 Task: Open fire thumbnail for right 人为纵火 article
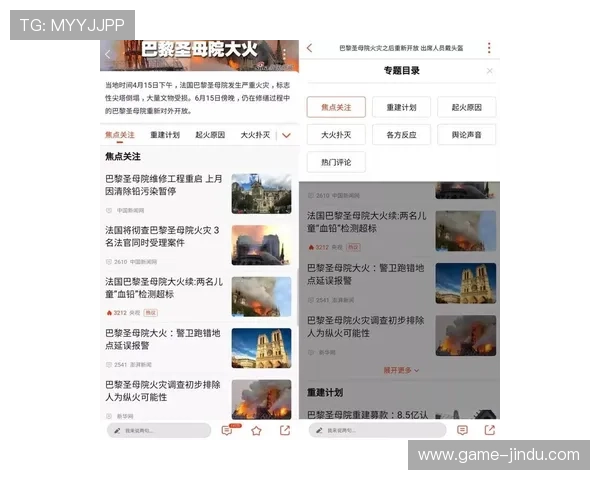[x=466, y=336]
